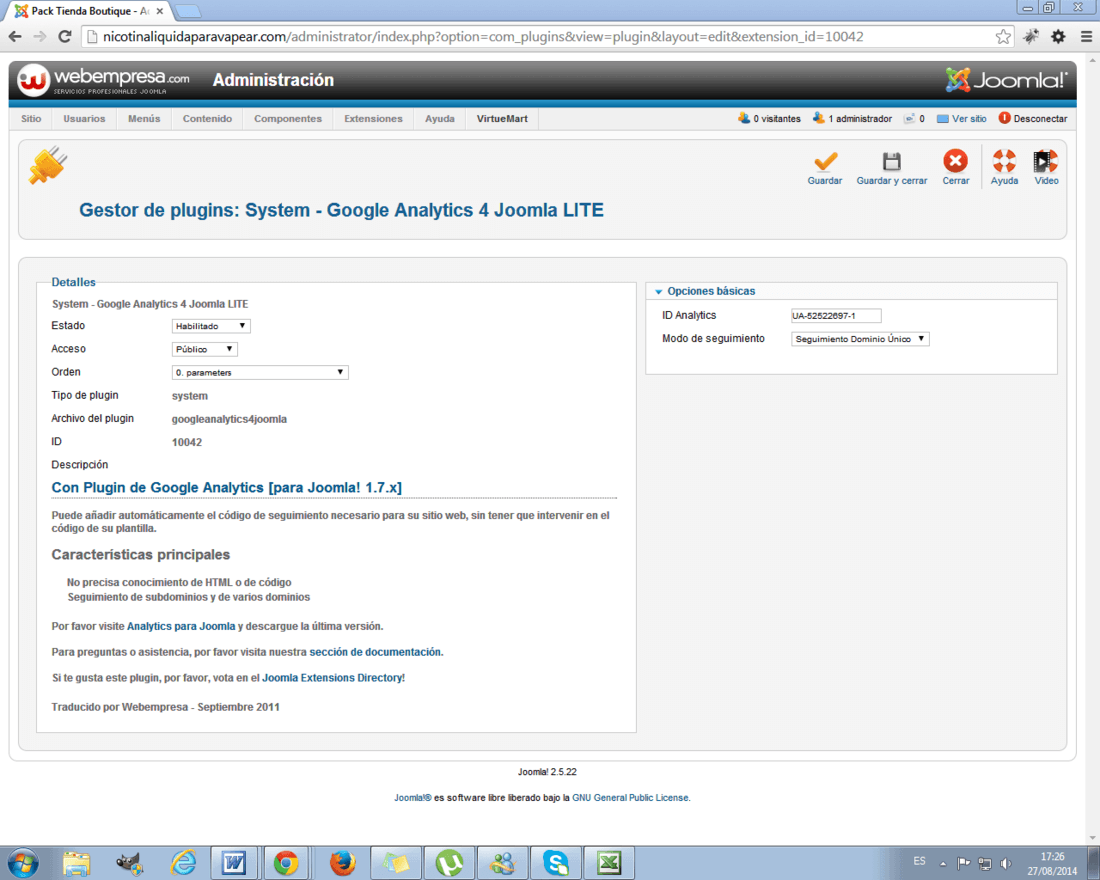Click the page vertical scrollbar
This screenshot has width=1100, height=880.
pos(1092,448)
